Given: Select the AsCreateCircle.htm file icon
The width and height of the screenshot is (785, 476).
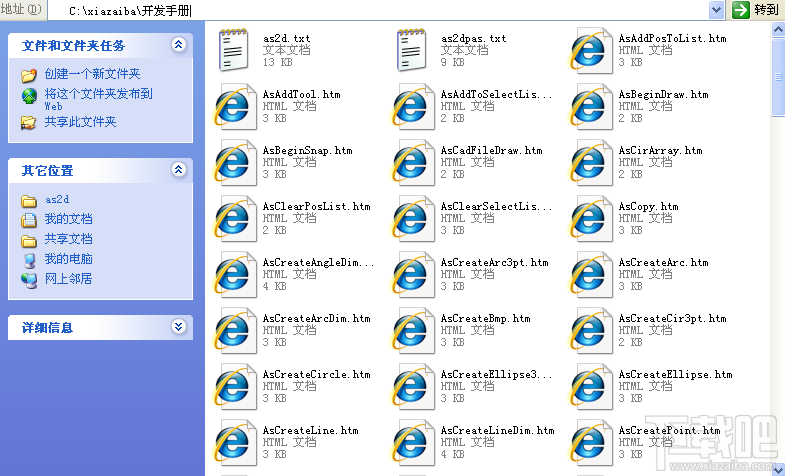Looking at the screenshot, I should tap(234, 387).
